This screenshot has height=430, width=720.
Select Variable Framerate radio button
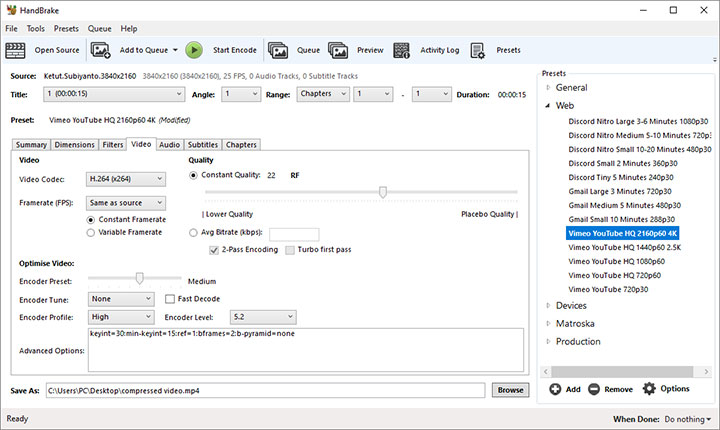pyautogui.click(x=92, y=232)
